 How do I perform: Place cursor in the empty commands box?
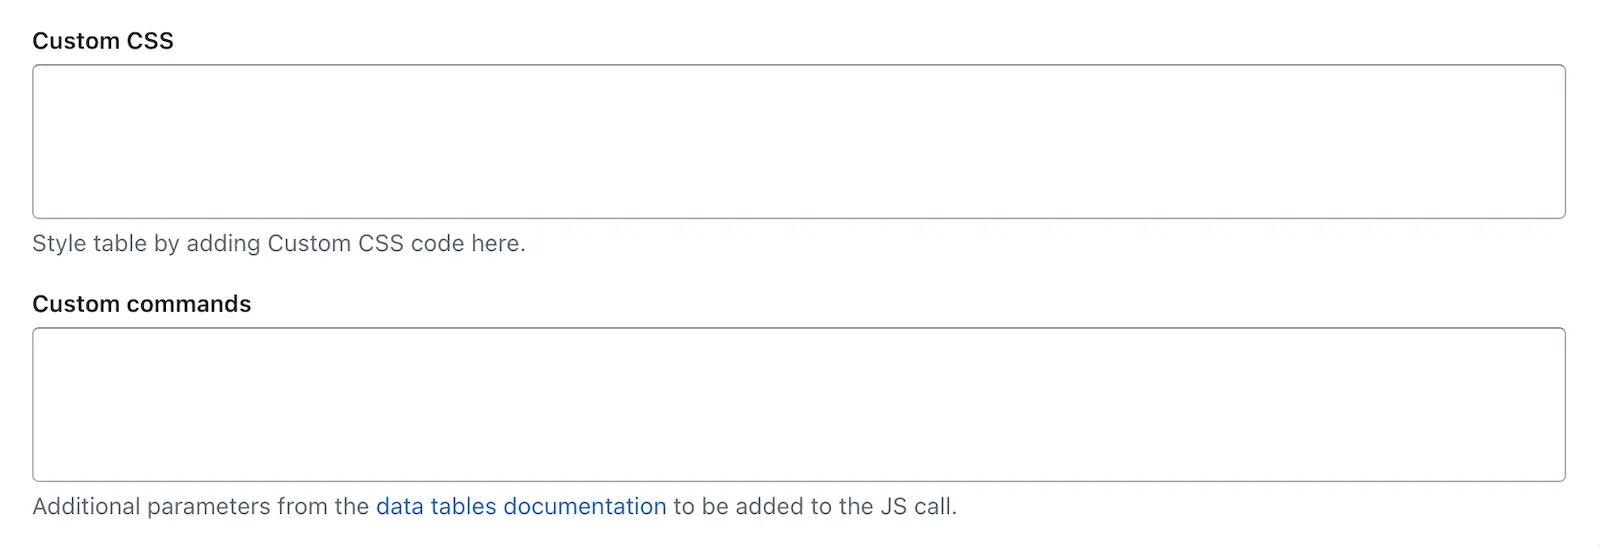coord(799,404)
